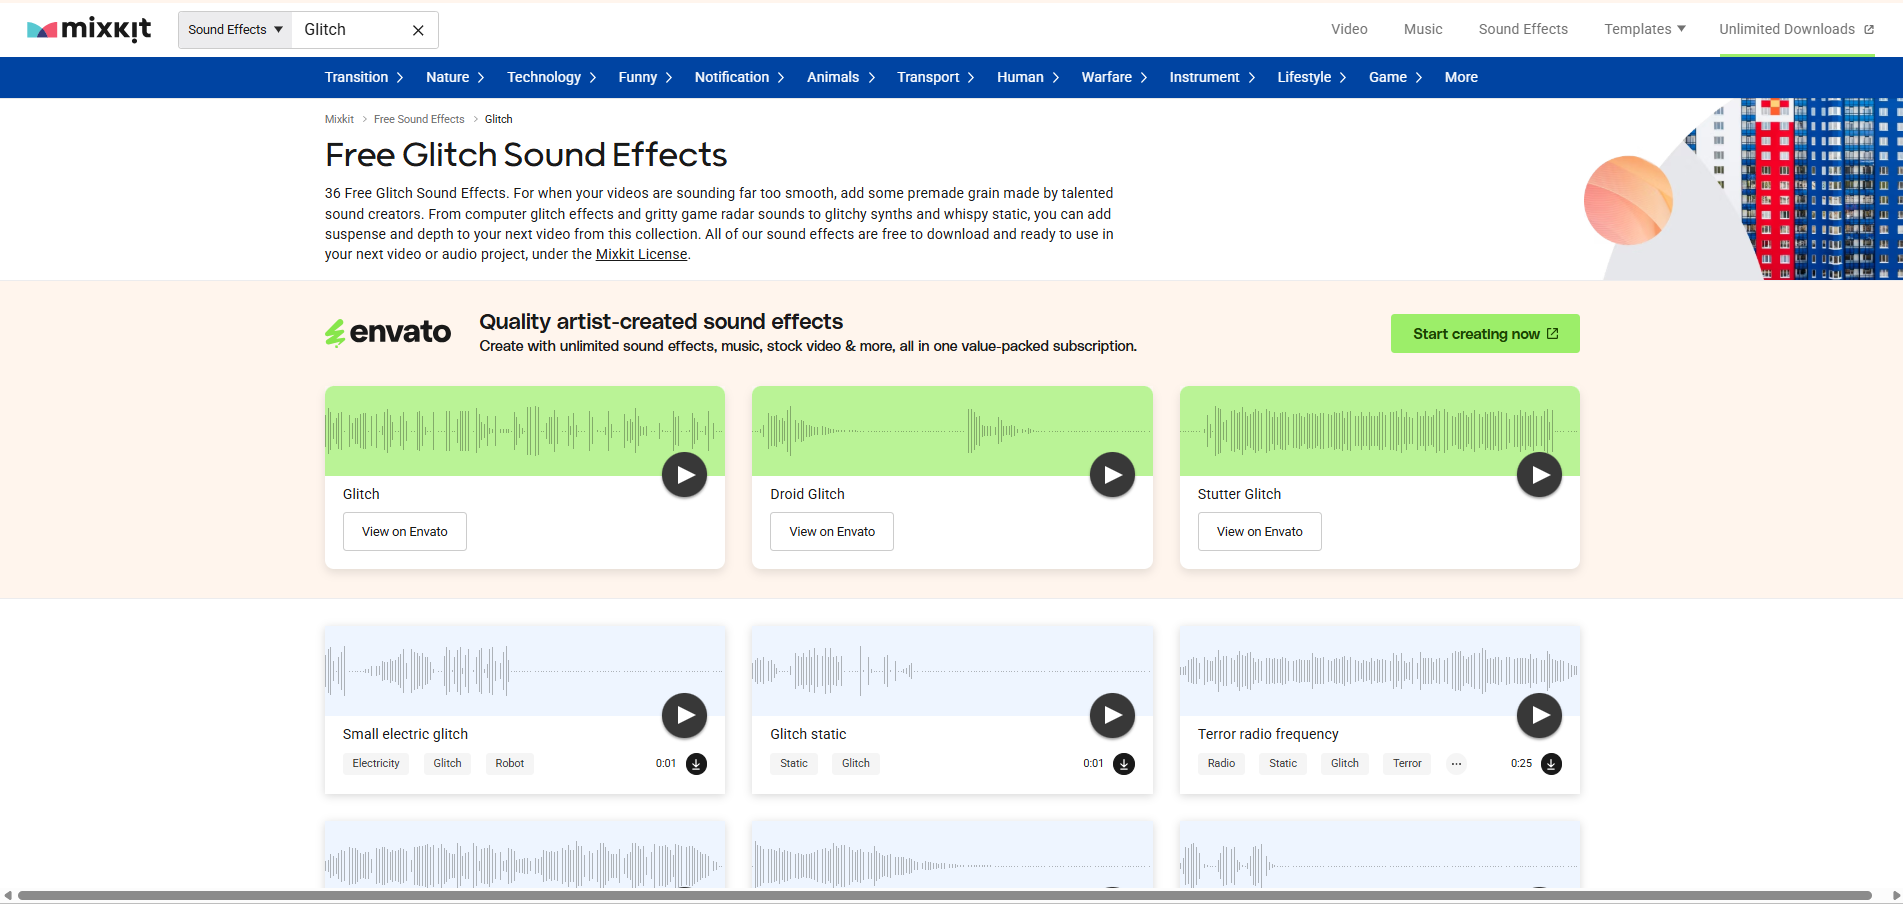This screenshot has width=1903, height=904.
Task: Open the Templates dropdown menu
Action: 1643,29
